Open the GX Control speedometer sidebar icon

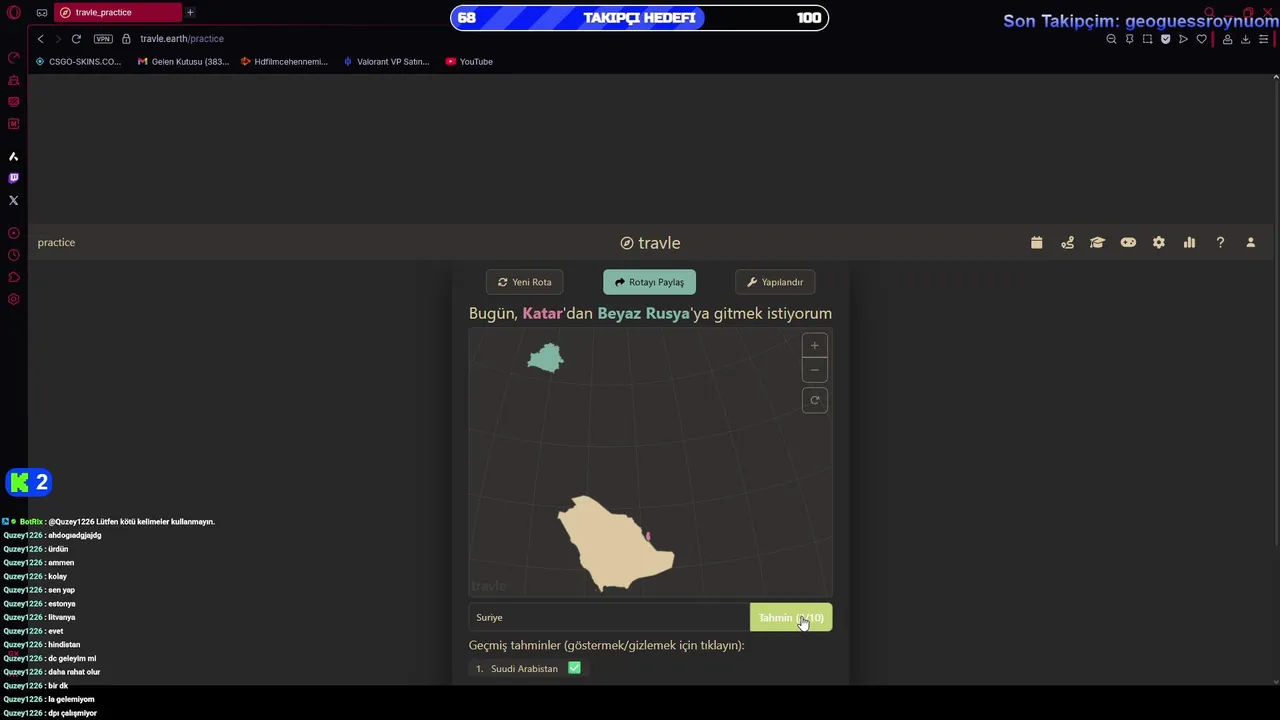14,58
